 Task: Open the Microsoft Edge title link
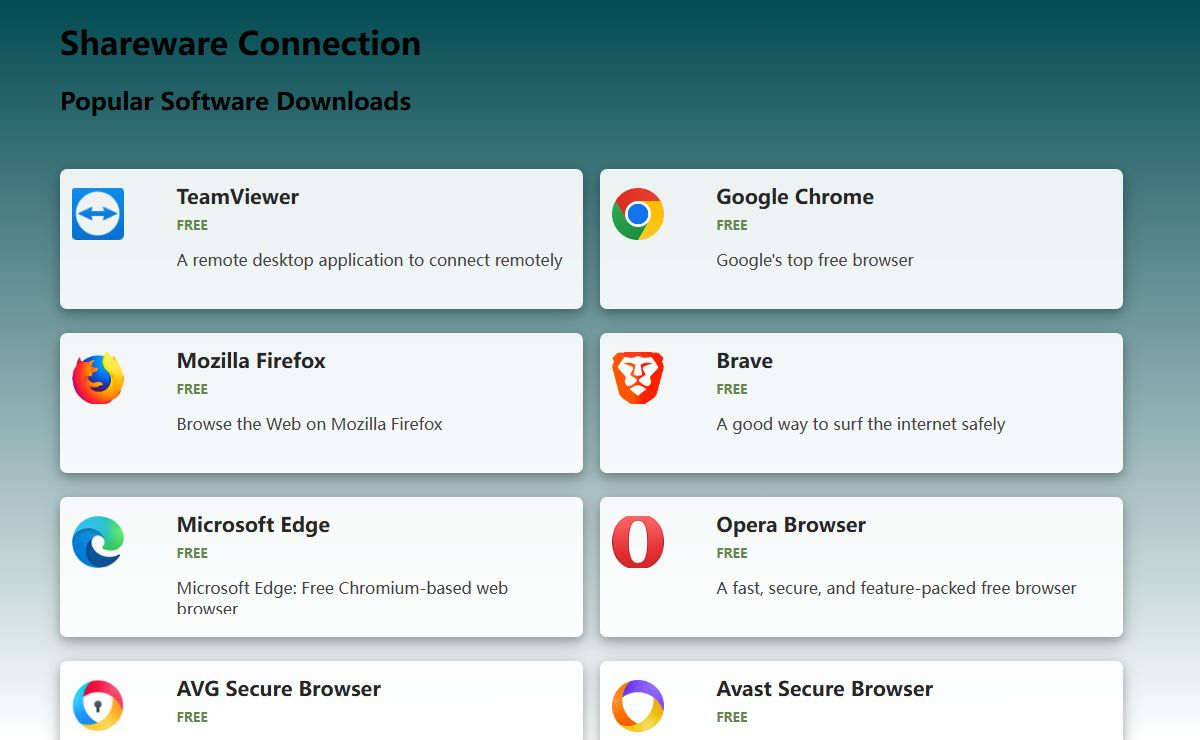point(253,525)
